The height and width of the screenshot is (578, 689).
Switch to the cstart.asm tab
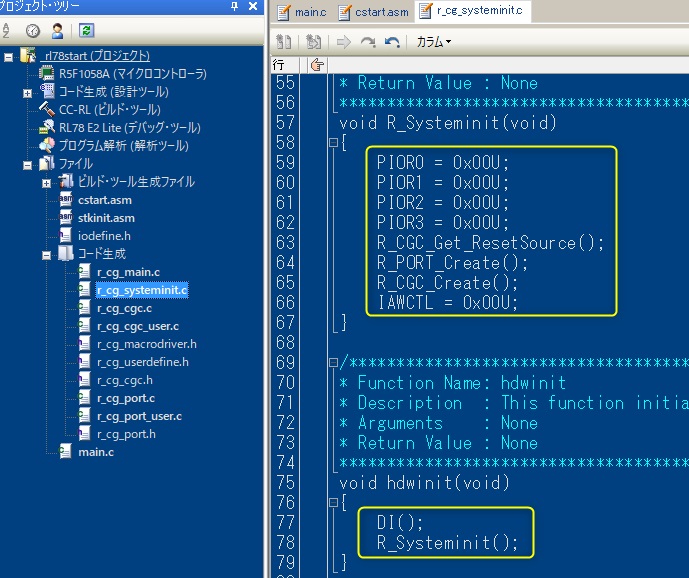[x=373, y=12]
